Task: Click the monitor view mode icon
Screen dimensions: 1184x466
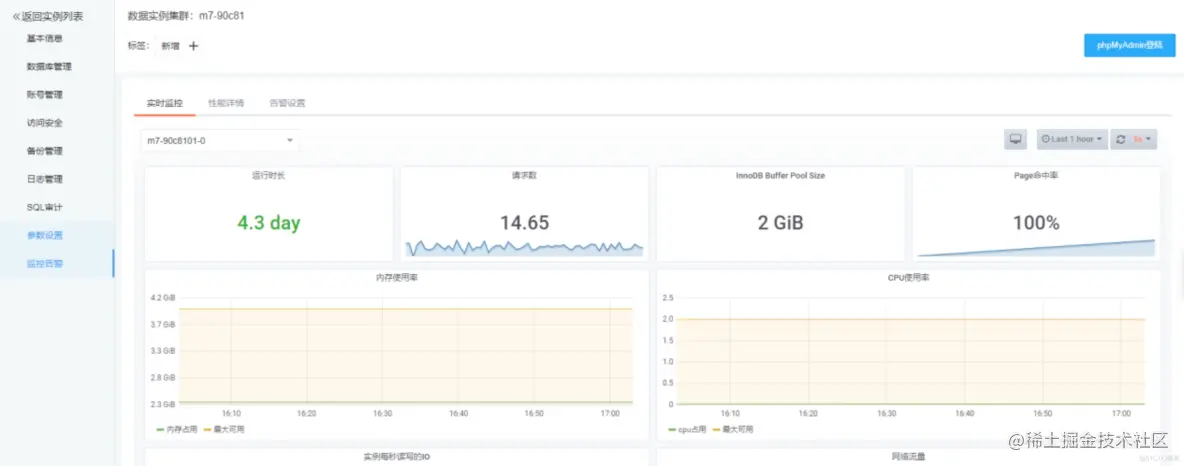Action: (1016, 140)
